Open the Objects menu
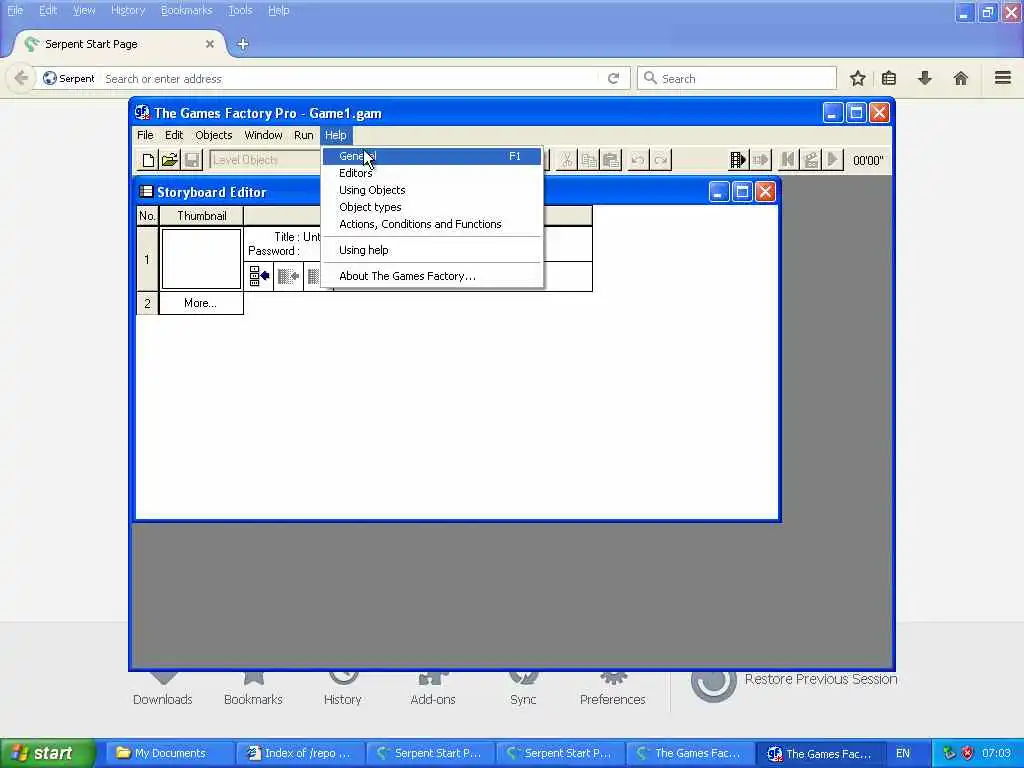 pos(214,135)
